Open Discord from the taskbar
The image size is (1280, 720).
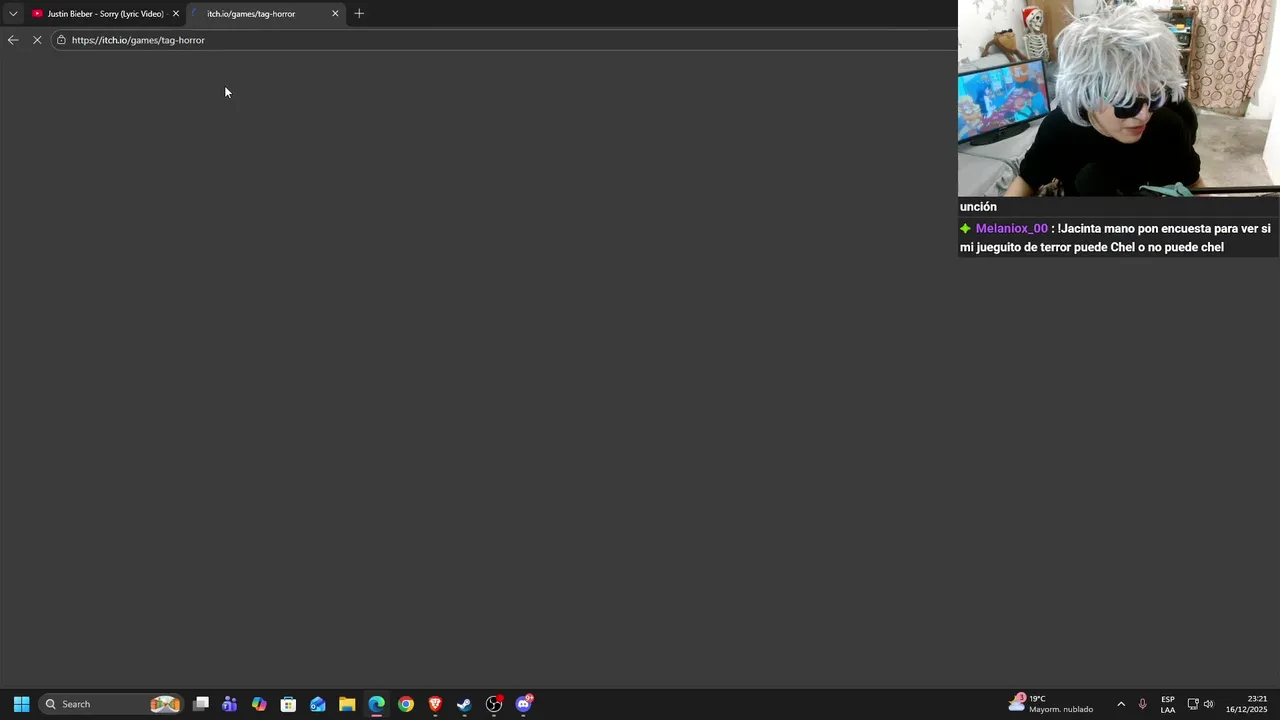pos(524,704)
